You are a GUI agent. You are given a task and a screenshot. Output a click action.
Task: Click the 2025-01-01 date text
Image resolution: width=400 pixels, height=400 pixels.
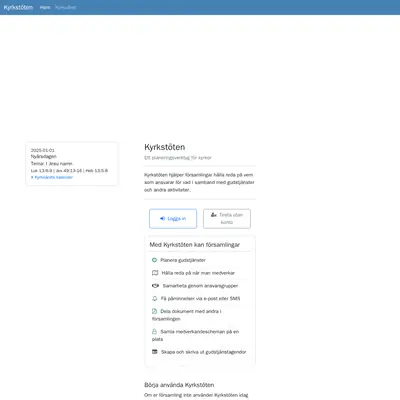tap(43, 150)
